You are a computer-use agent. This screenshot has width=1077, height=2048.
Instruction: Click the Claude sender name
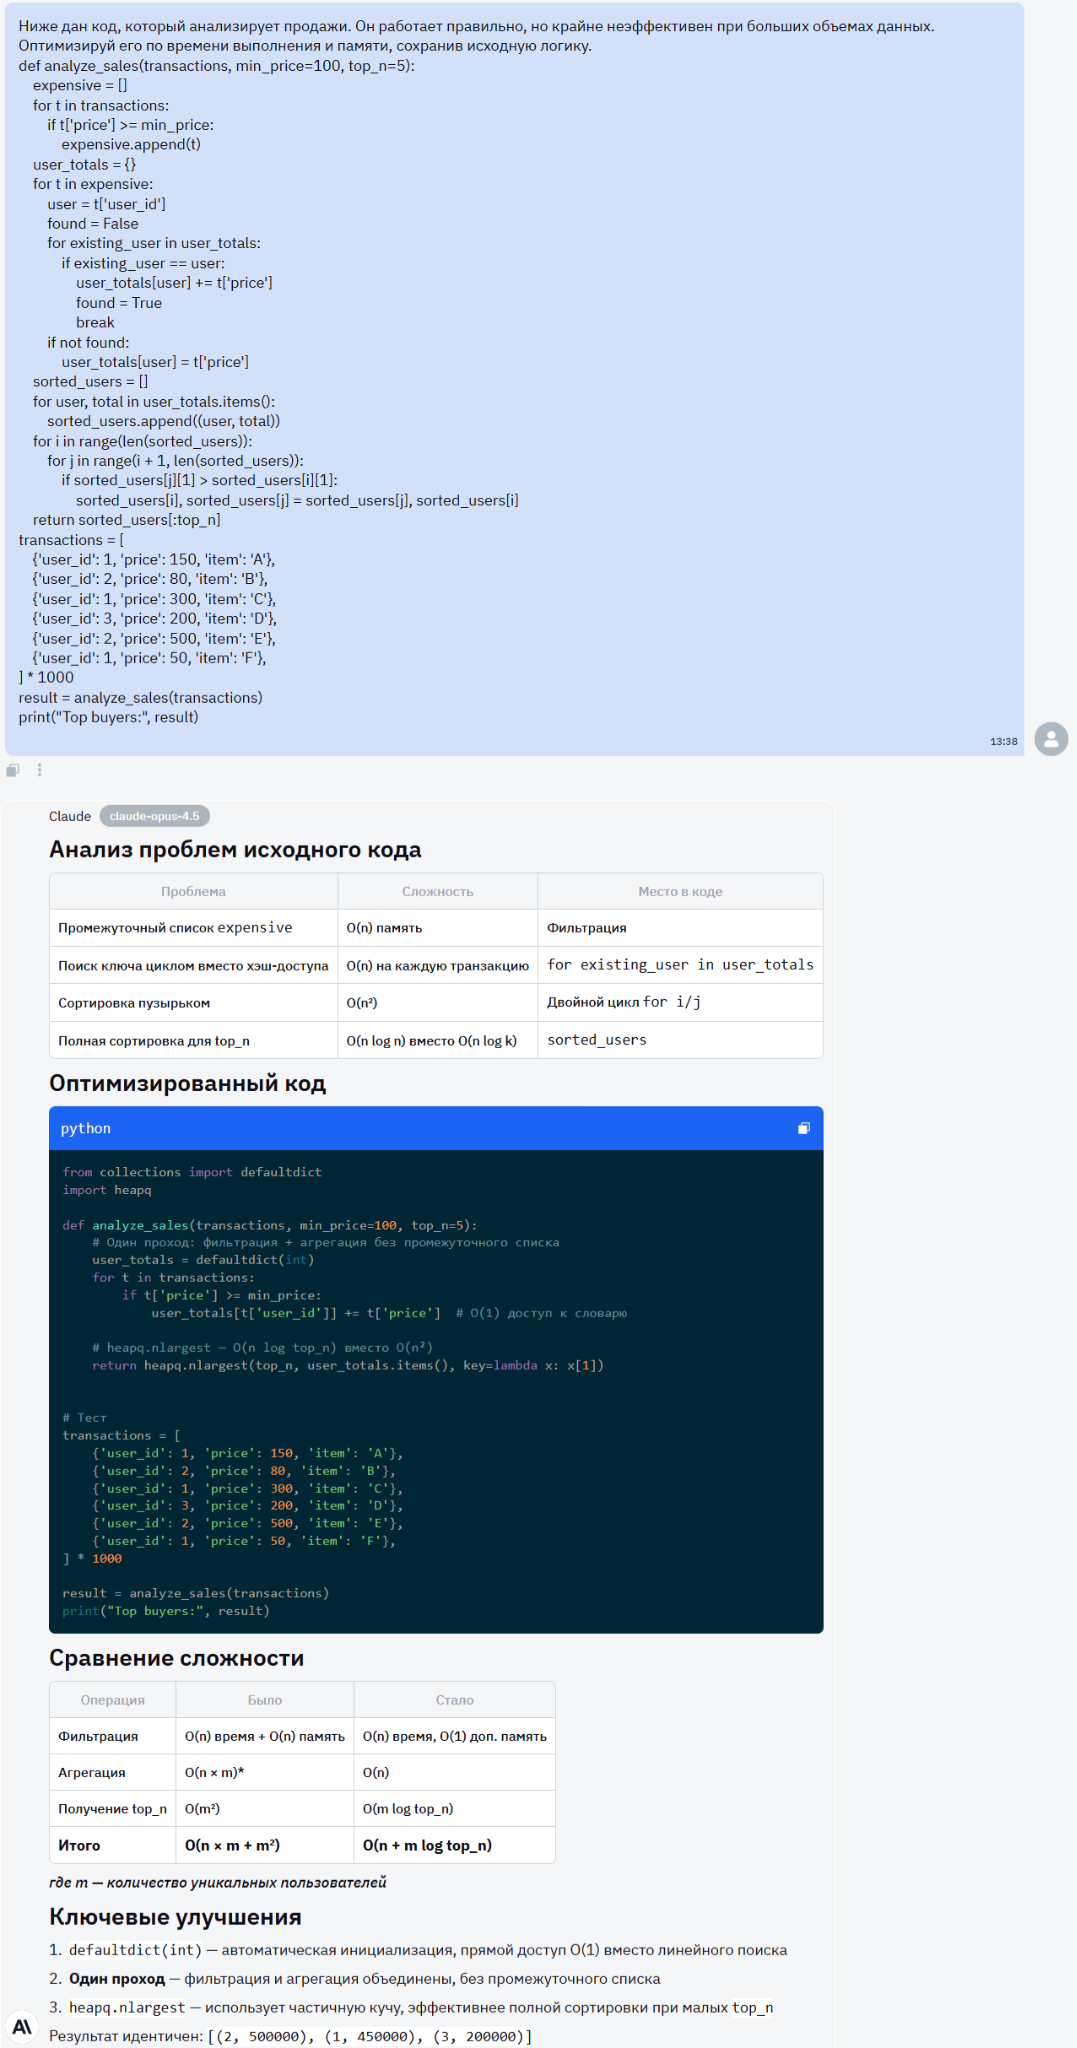click(70, 816)
